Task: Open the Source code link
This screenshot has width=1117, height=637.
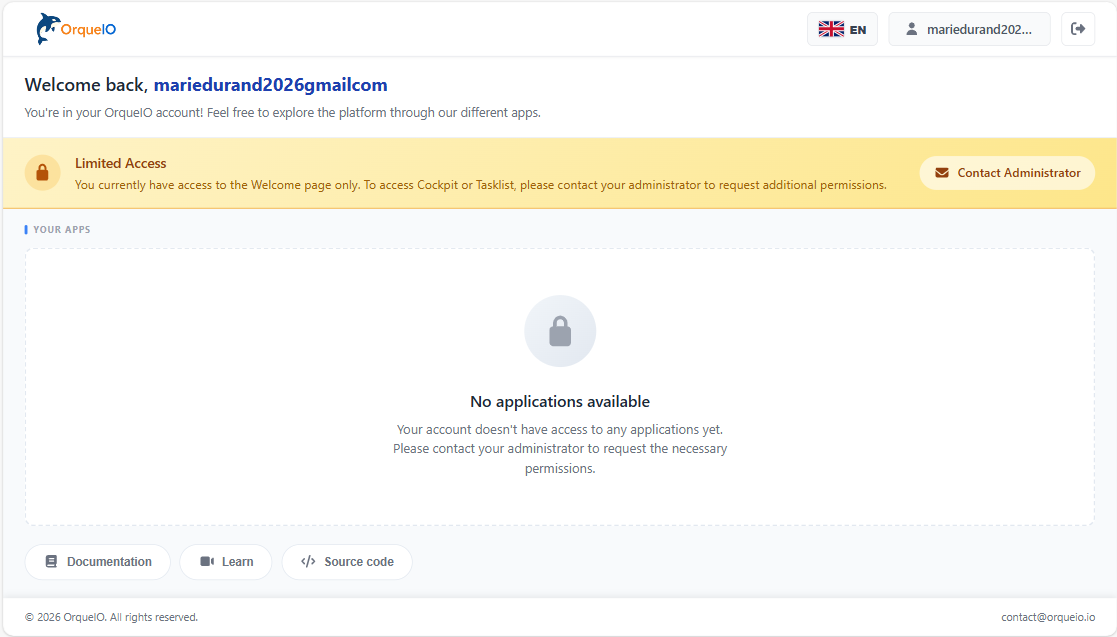Action: [347, 561]
